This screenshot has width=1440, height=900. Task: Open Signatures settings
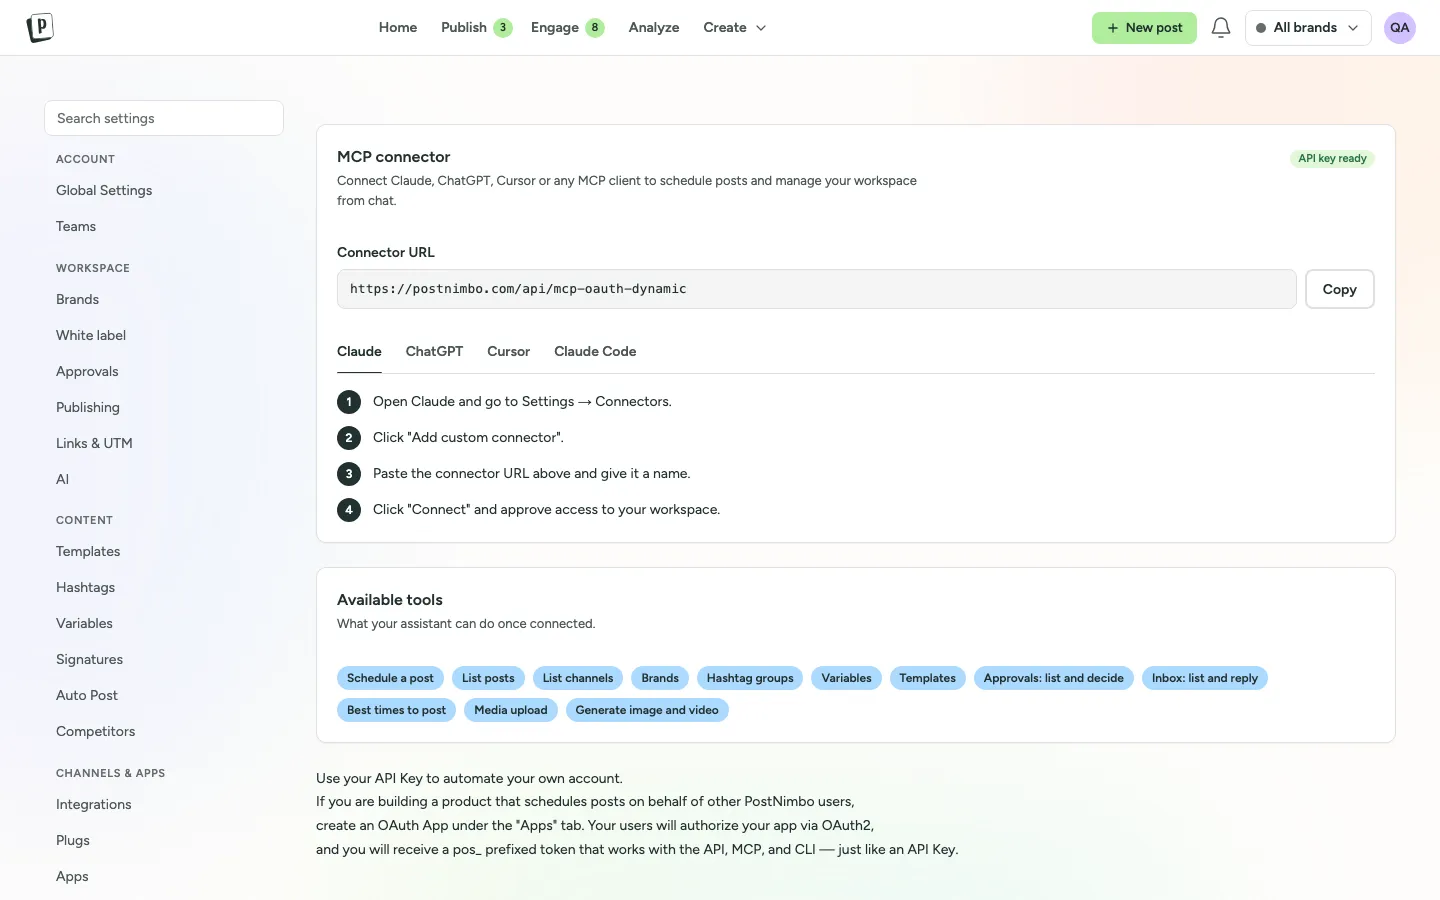click(89, 660)
